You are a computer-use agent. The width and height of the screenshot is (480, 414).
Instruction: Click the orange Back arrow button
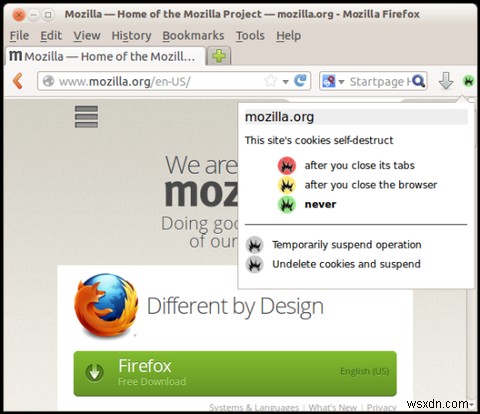coord(18,81)
